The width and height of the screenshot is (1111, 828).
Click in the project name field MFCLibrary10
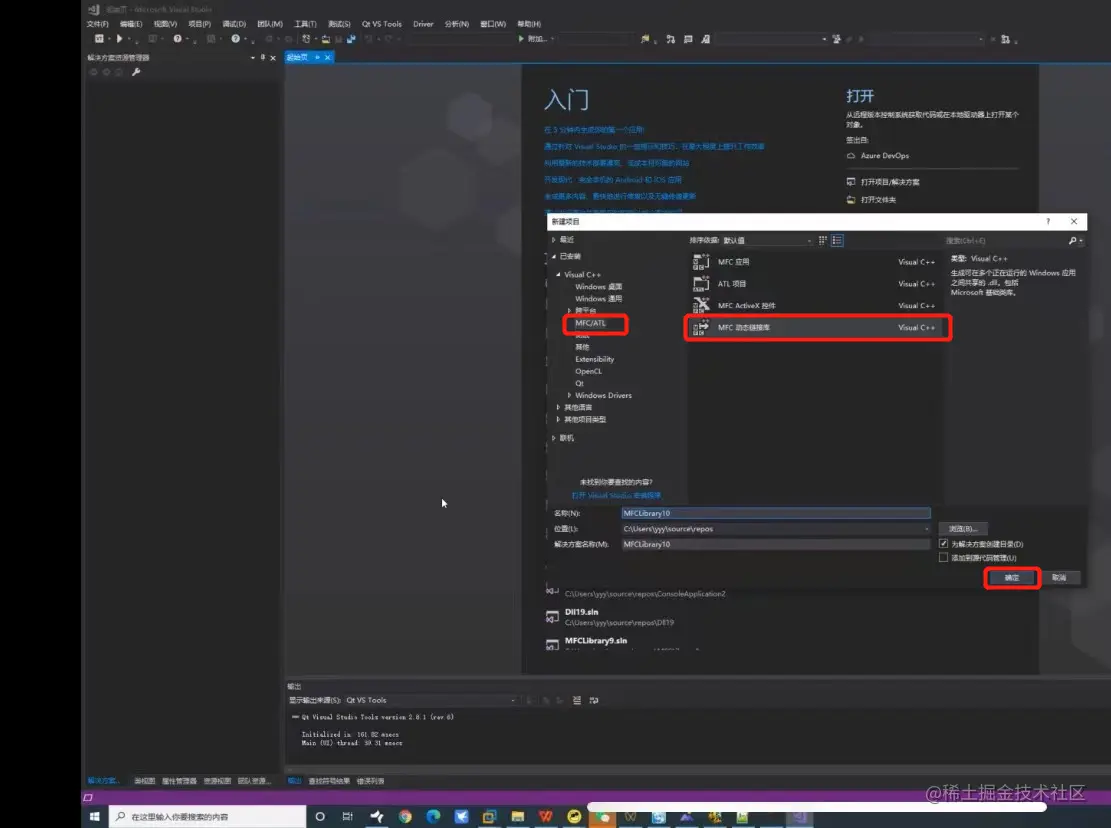coord(776,513)
